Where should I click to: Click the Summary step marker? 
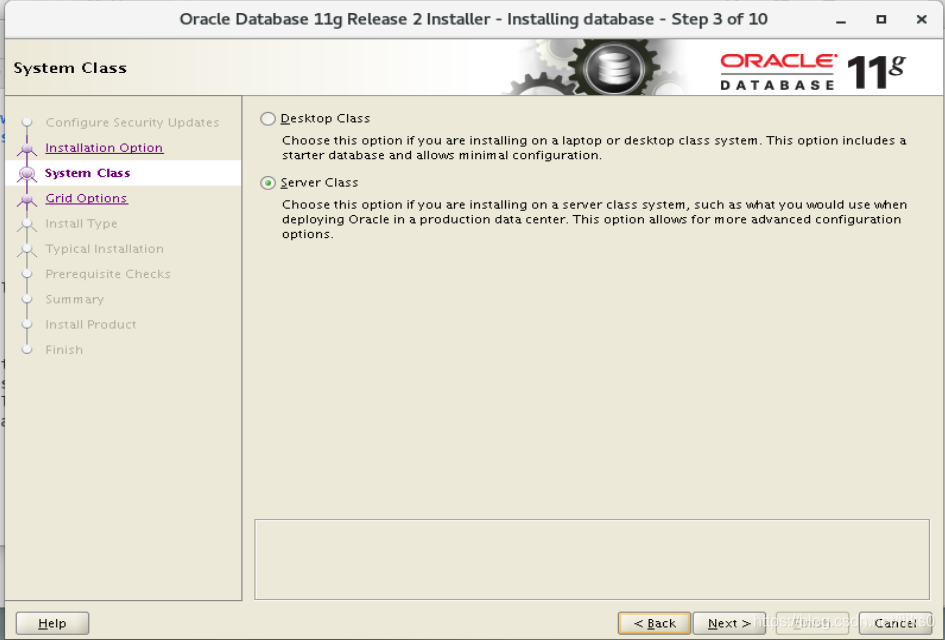27,300
